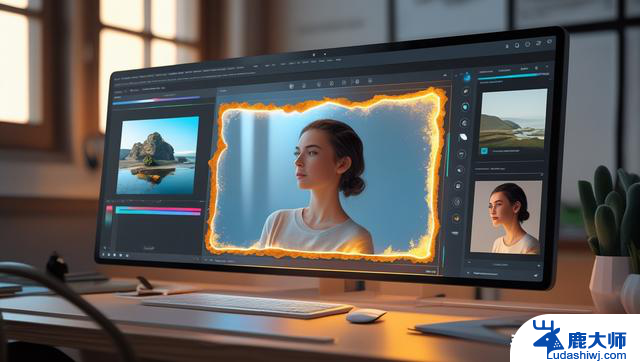Toggle the vertical pink-green strip beside color bars
The height and width of the screenshot is (362, 640).
pos(109,215)
